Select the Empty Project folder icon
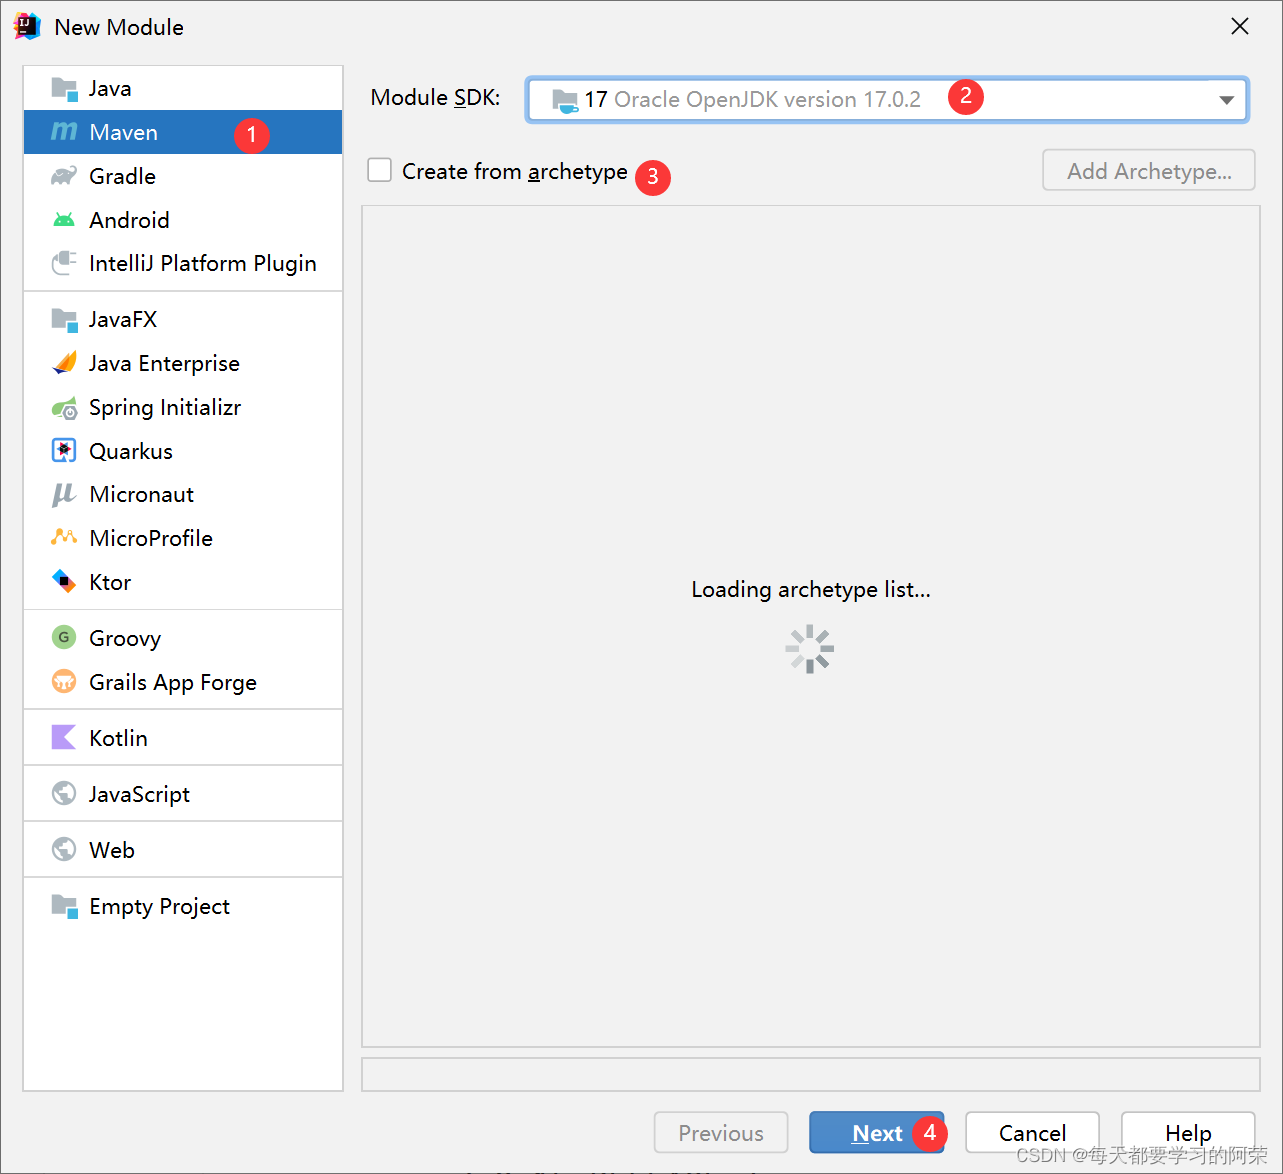This screenshot has width=1283, height=1174. pyautogui.click(x=64, y=907)
